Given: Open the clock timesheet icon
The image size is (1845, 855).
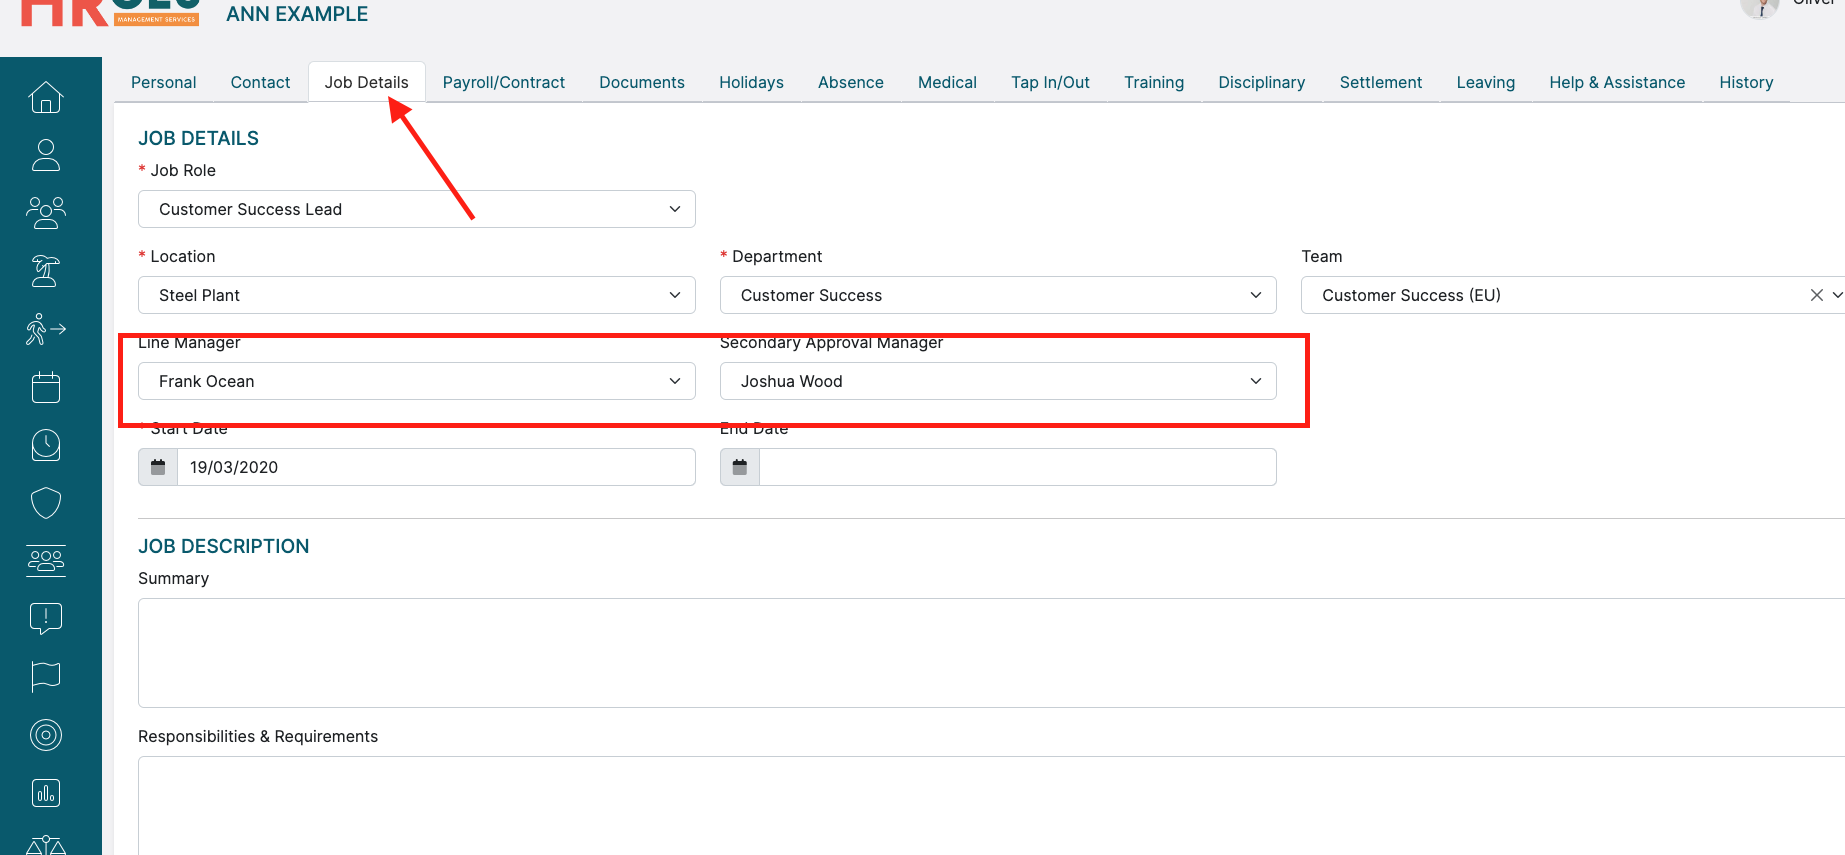Looking at the screenshot, I should pyautogui.click(x=46, y=445).
